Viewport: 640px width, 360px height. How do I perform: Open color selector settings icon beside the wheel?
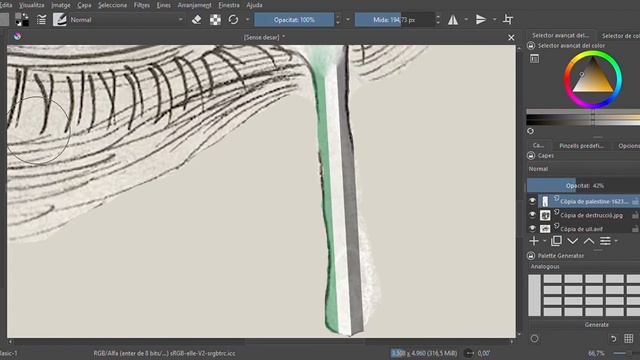[x=534, y=59]
